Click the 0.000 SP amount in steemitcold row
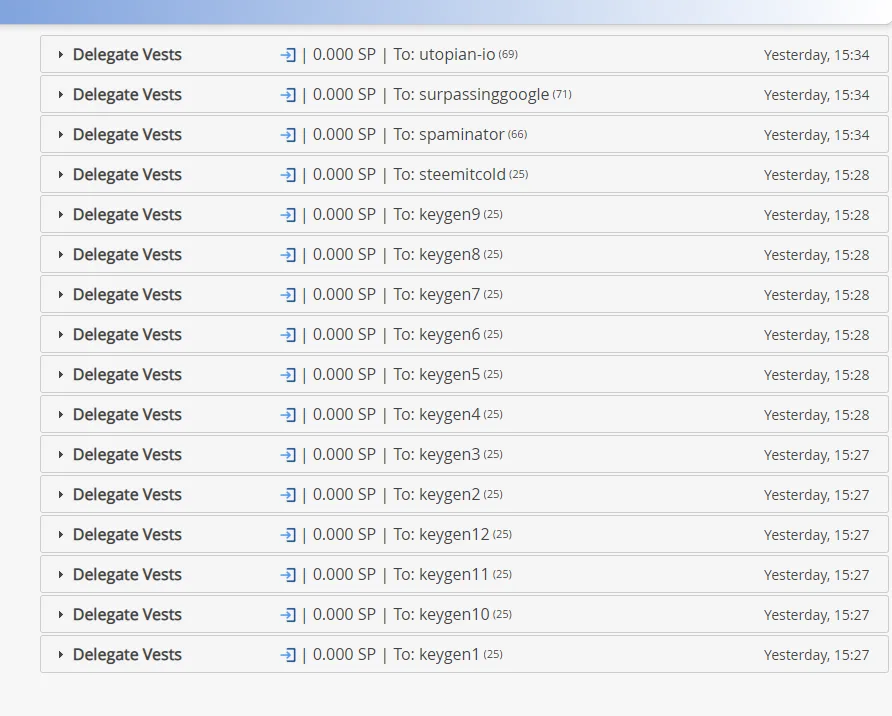Image resolution: width=892 pixels, height=716 pixels. (344, 175)
